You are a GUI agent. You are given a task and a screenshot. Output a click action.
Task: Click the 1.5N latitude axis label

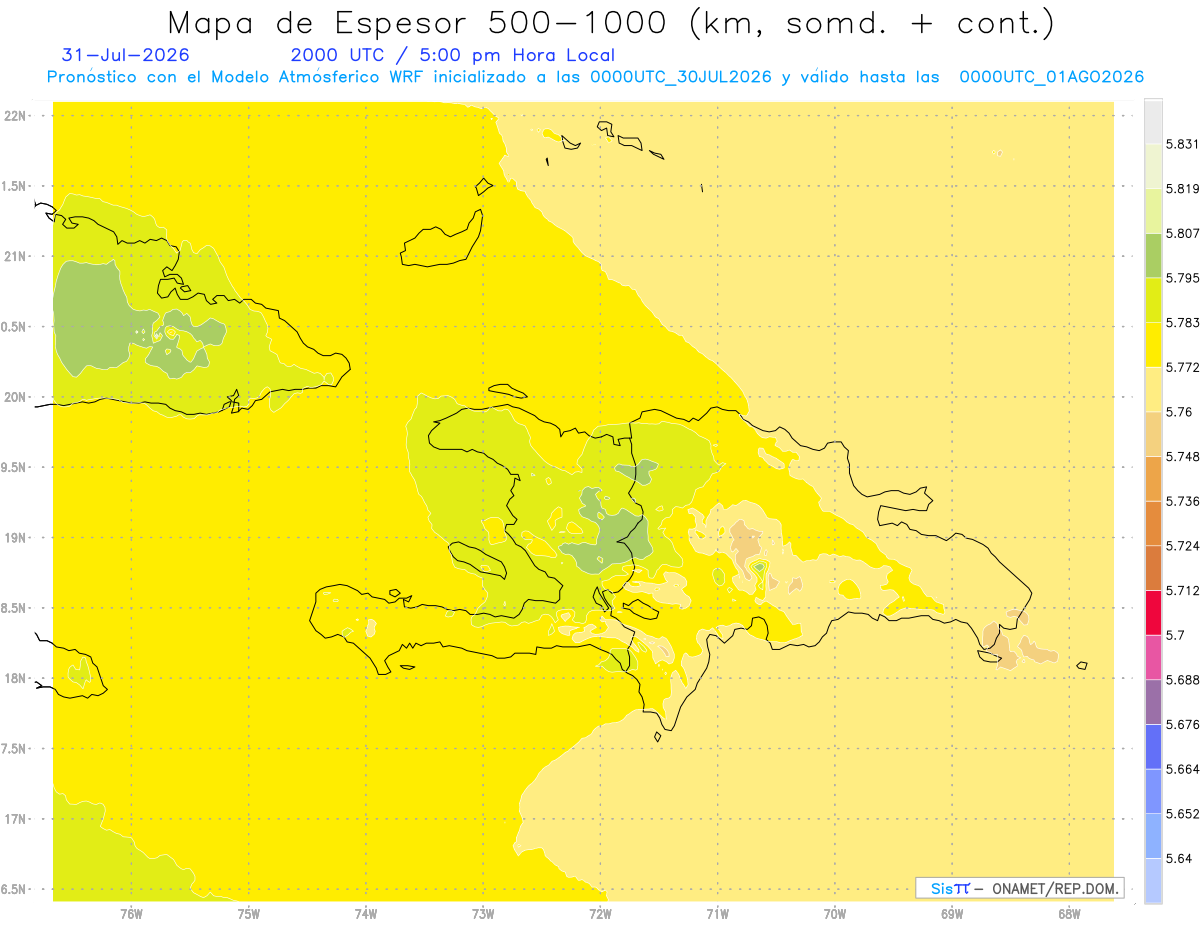tap(14, 186)
